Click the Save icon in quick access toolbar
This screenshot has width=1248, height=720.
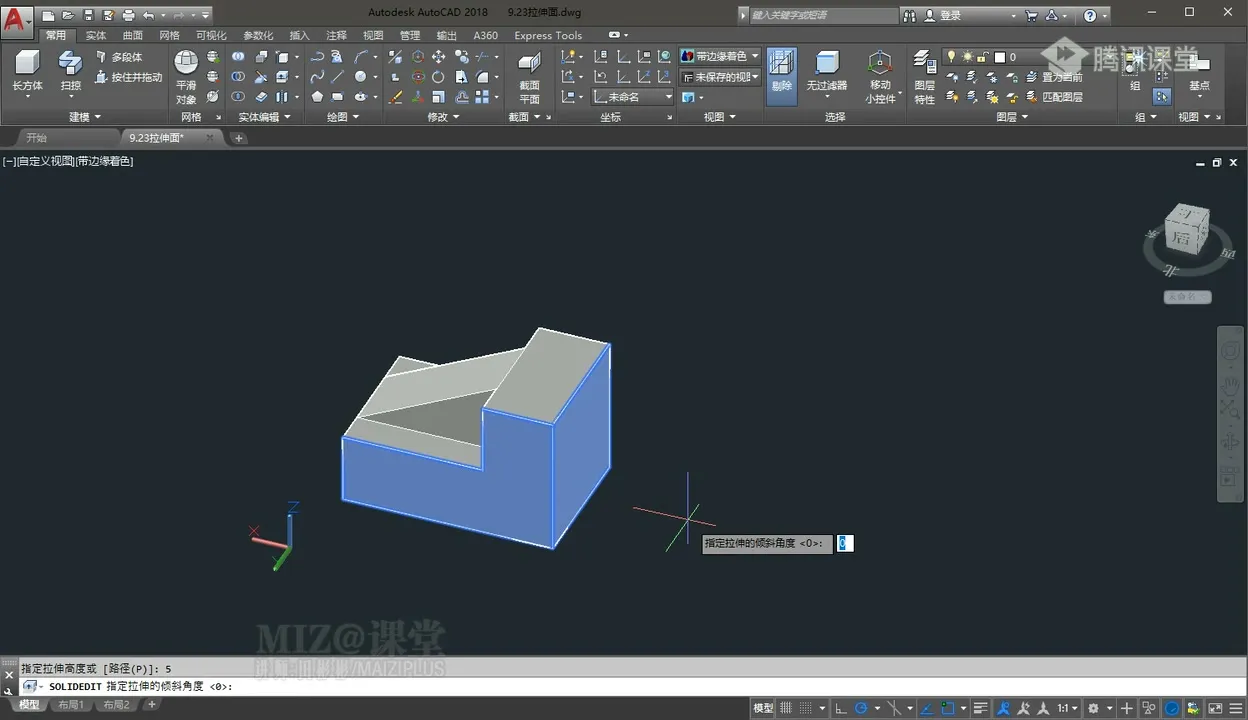[x=88, y=15]
